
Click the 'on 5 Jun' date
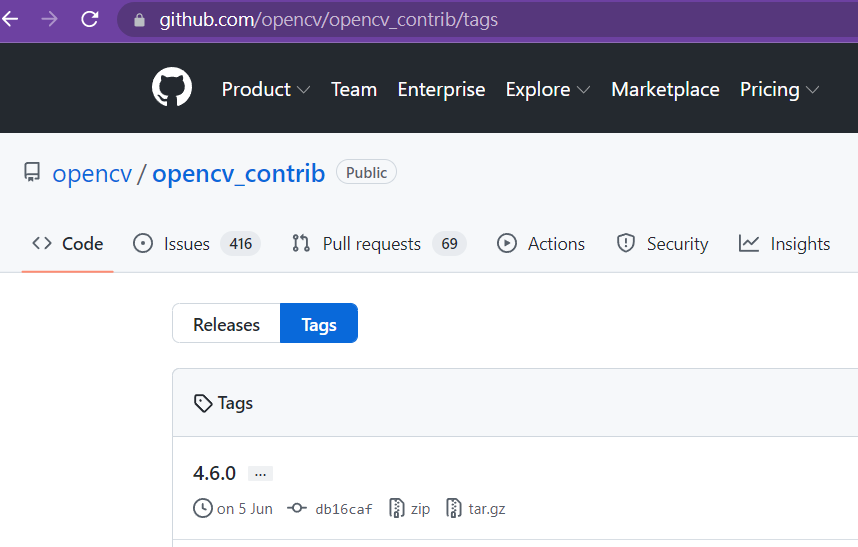(245, 509)
